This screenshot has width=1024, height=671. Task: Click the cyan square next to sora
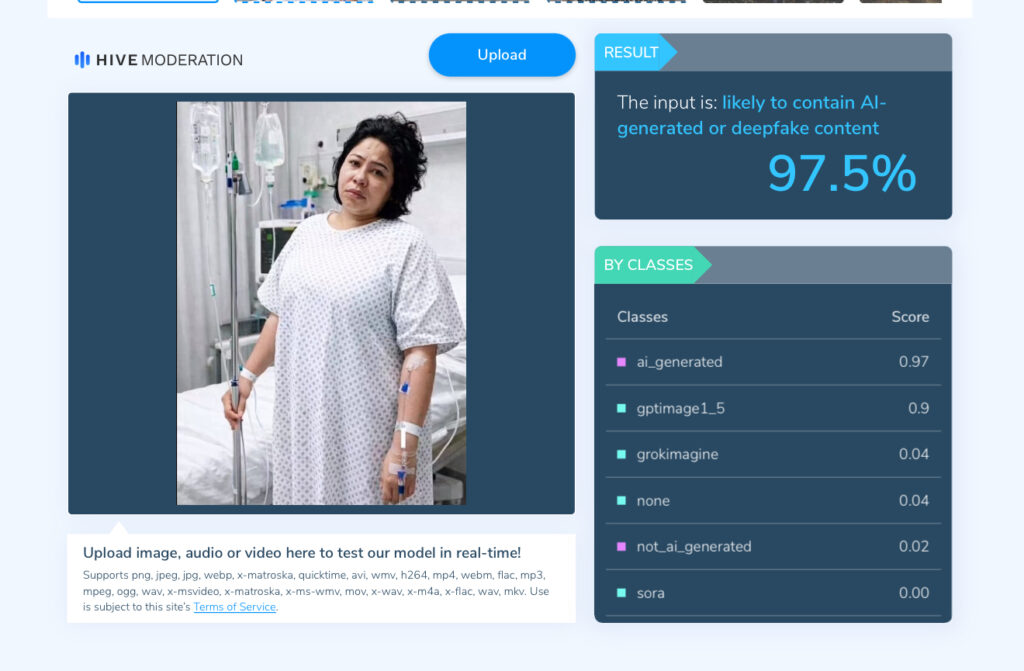click(x=622, y=593)
